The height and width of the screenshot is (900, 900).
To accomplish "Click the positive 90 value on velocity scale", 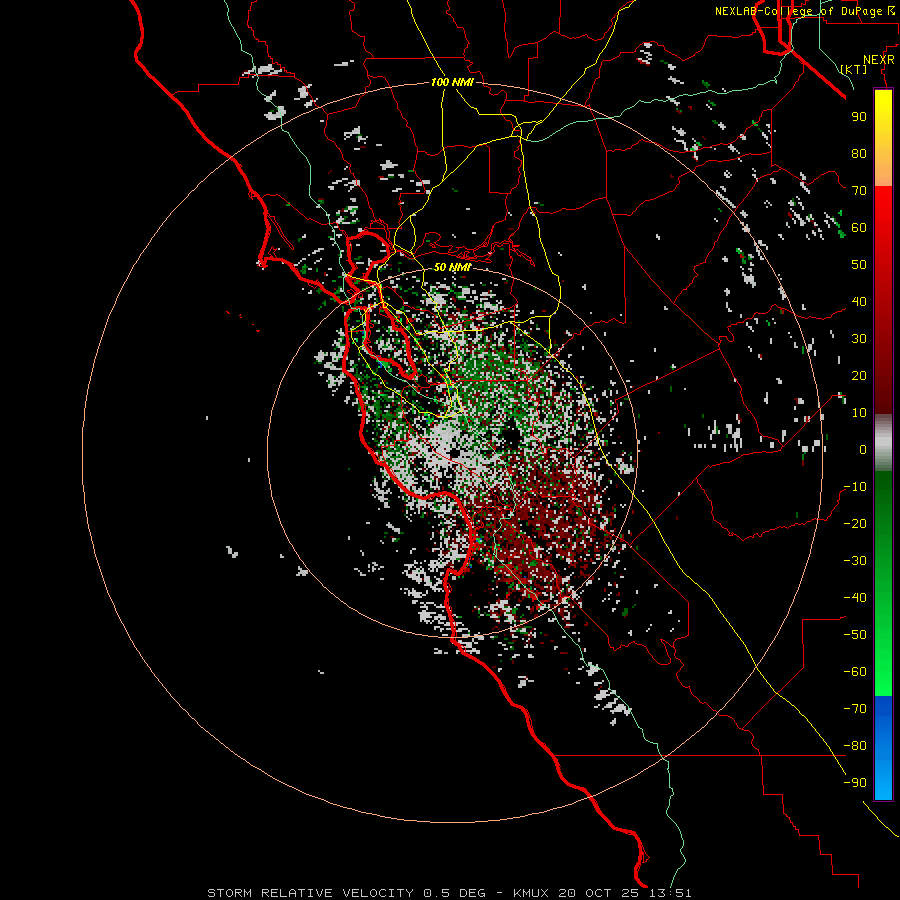I will pos(859,117).
